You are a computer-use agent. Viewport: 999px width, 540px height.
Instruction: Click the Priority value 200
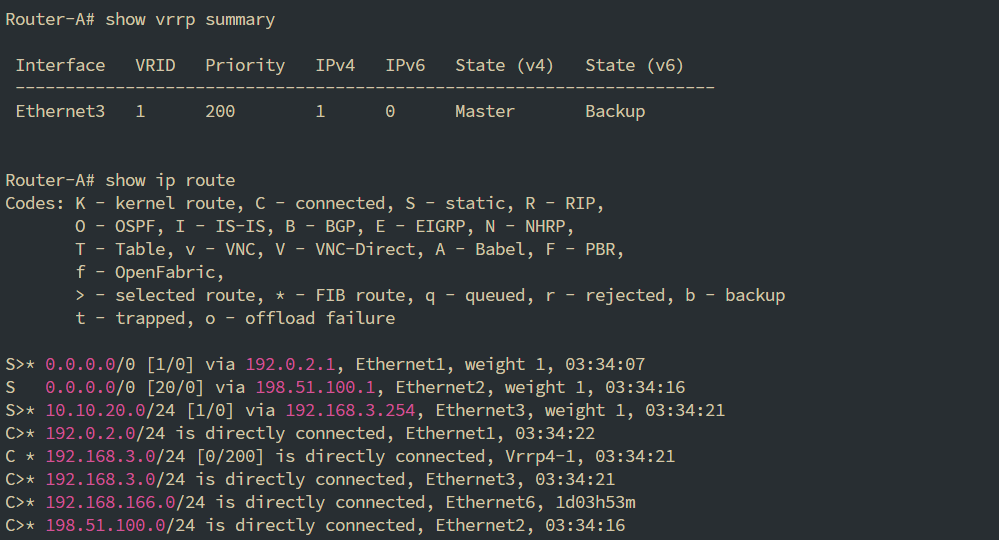click(x=220, y=111)
